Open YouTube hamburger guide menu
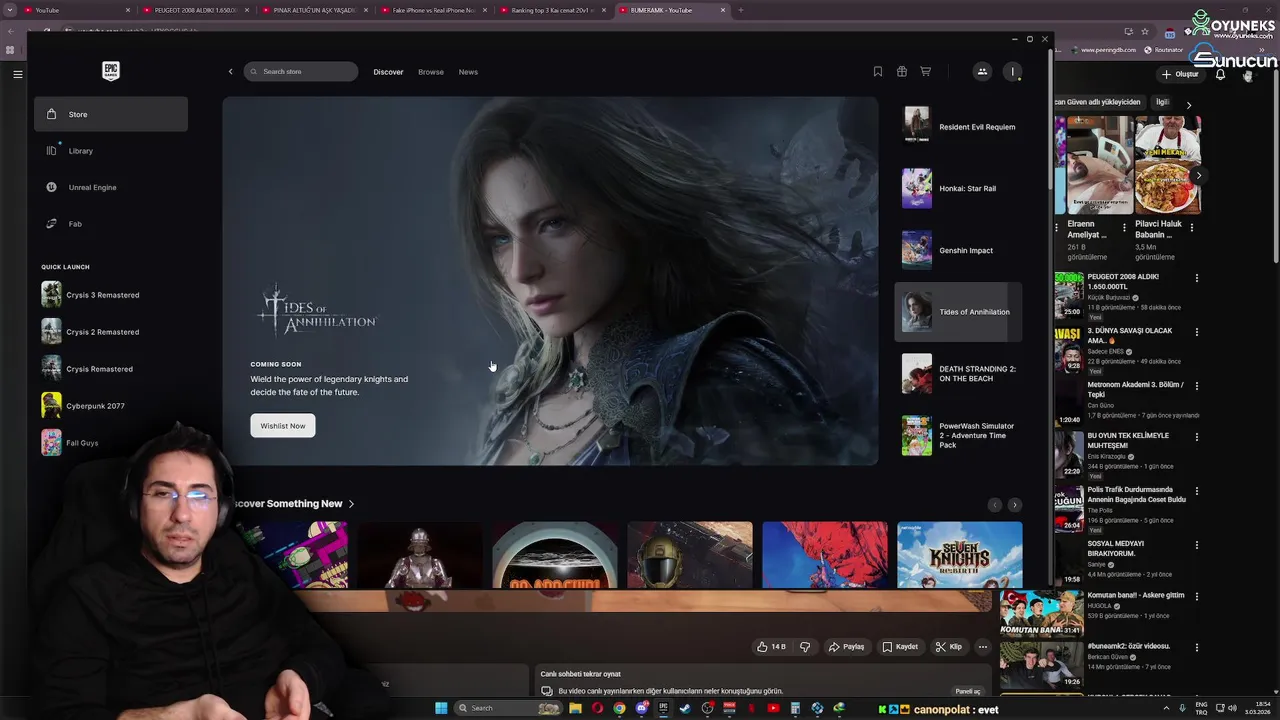Image resolution: width=1280 pixels, height=720 pixels. [17, 74]
